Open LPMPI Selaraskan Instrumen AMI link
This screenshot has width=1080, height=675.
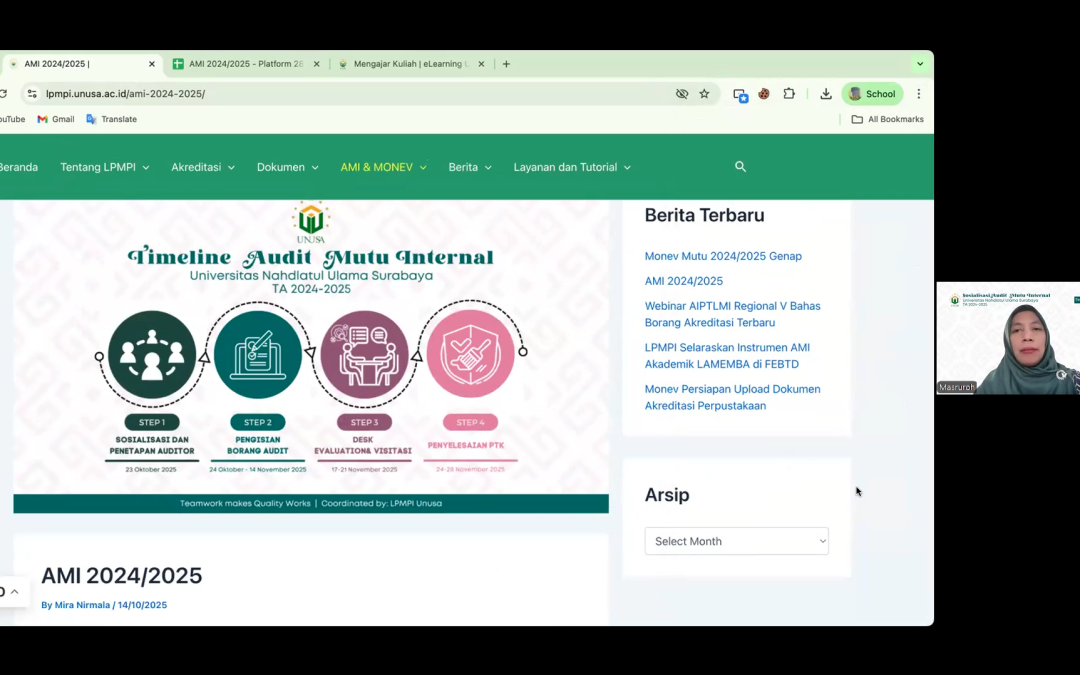coord(727,356)
